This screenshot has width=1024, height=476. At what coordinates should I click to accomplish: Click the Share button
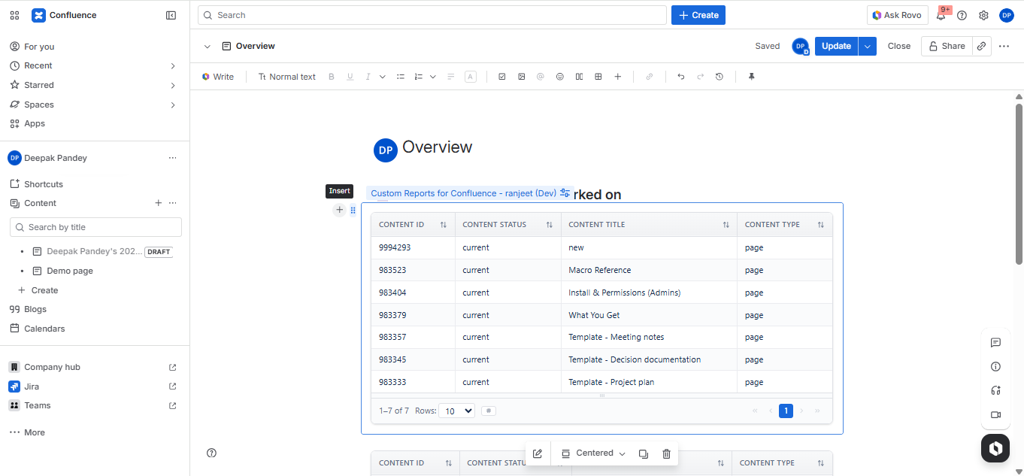click(x=947, y=46)
